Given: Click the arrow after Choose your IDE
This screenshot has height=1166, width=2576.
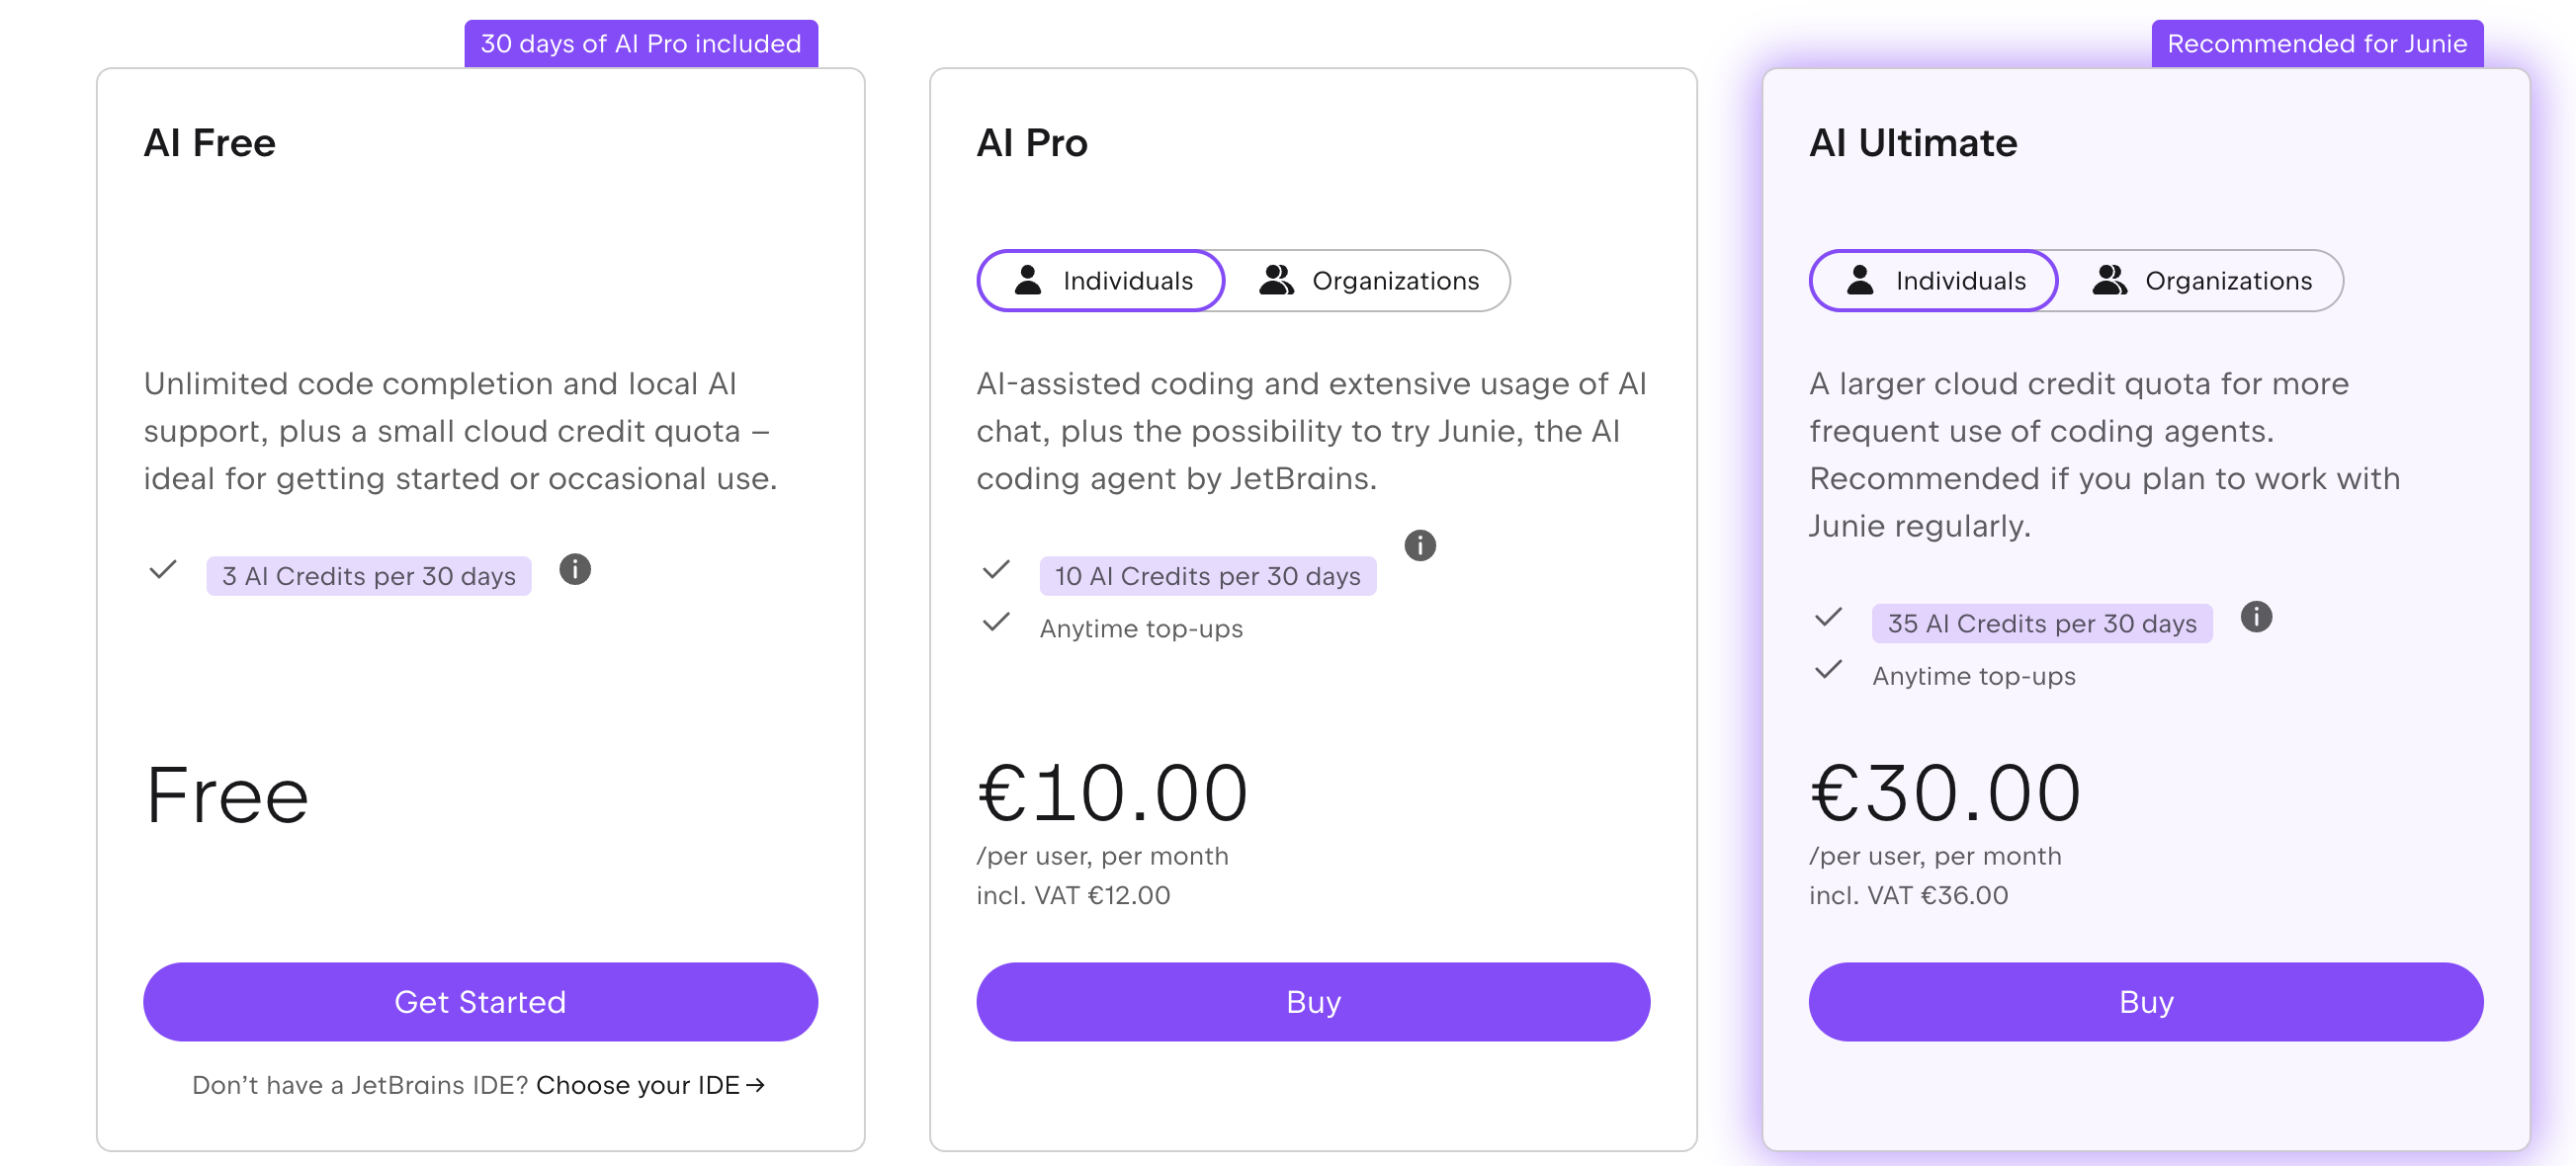Looking at the screenshot, I should tap(756, 1085).
